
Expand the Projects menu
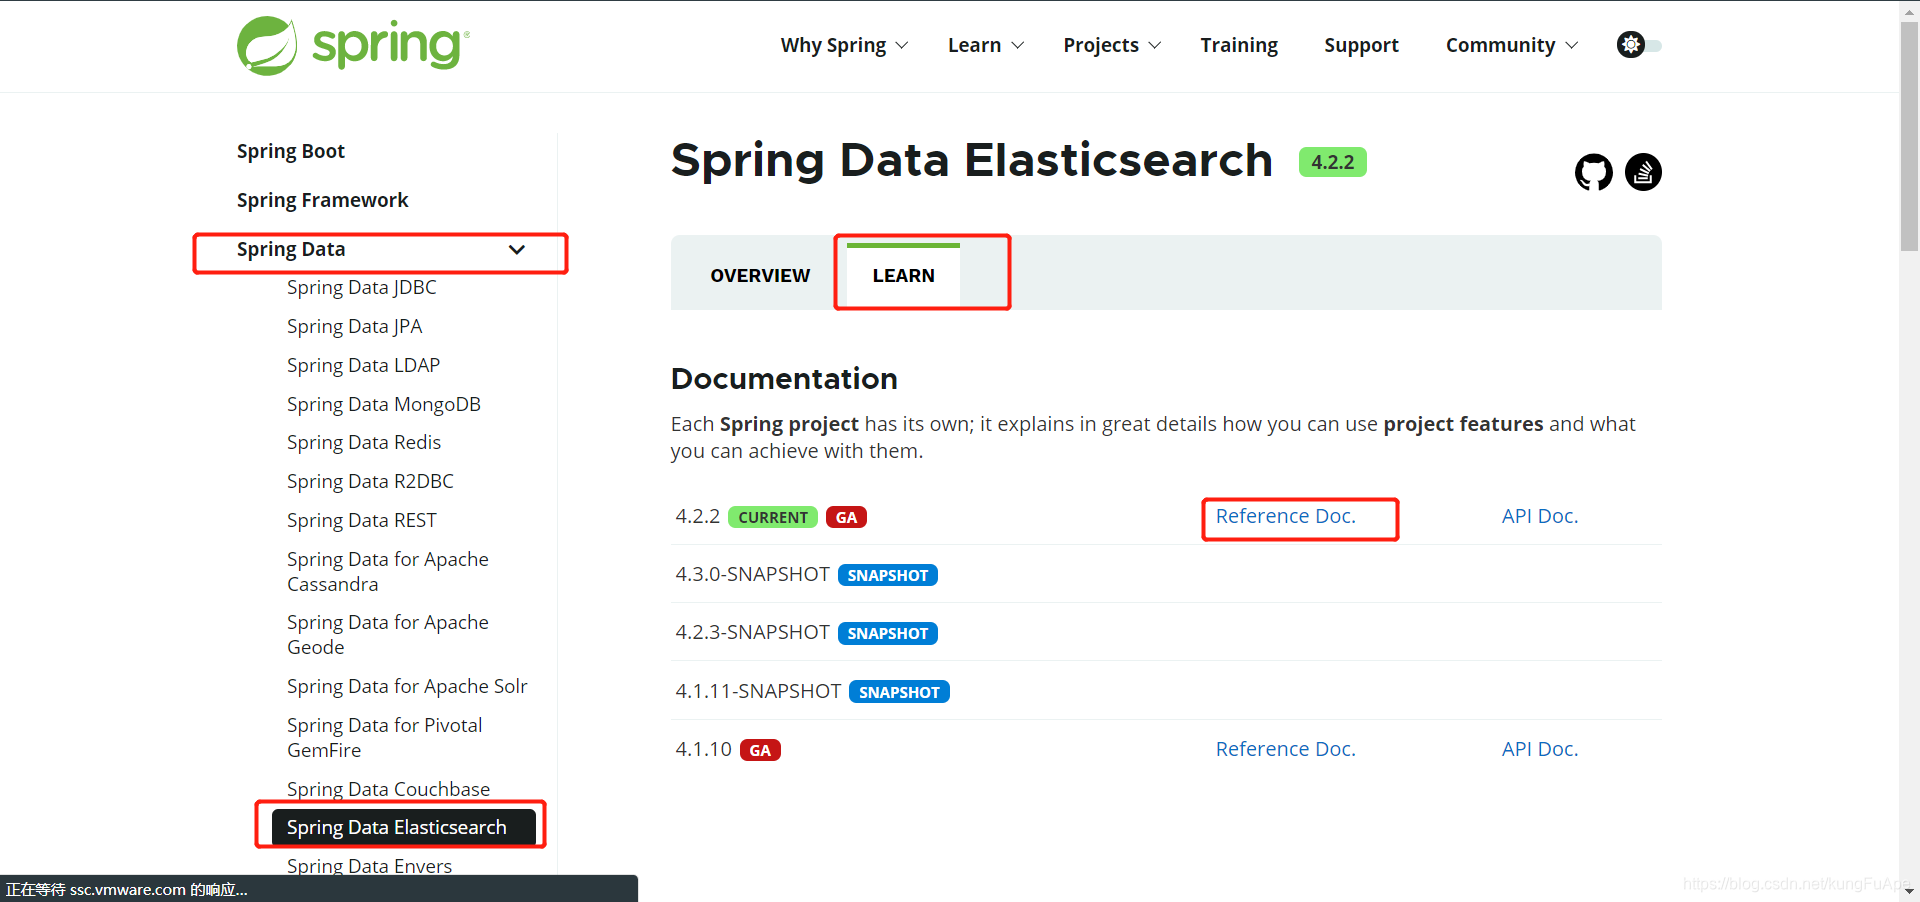click(1112, 45)
